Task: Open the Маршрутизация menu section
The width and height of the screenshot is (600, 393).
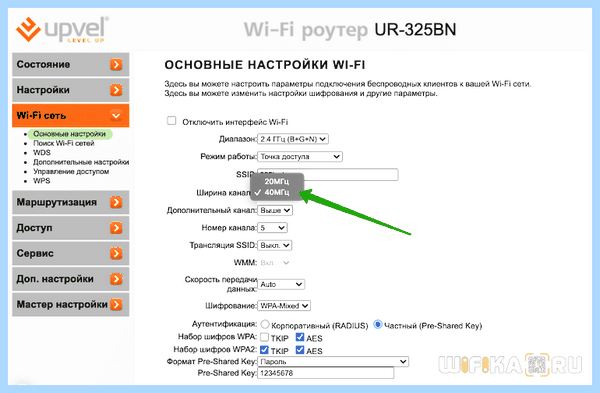Action: click(x=70, y=202)
